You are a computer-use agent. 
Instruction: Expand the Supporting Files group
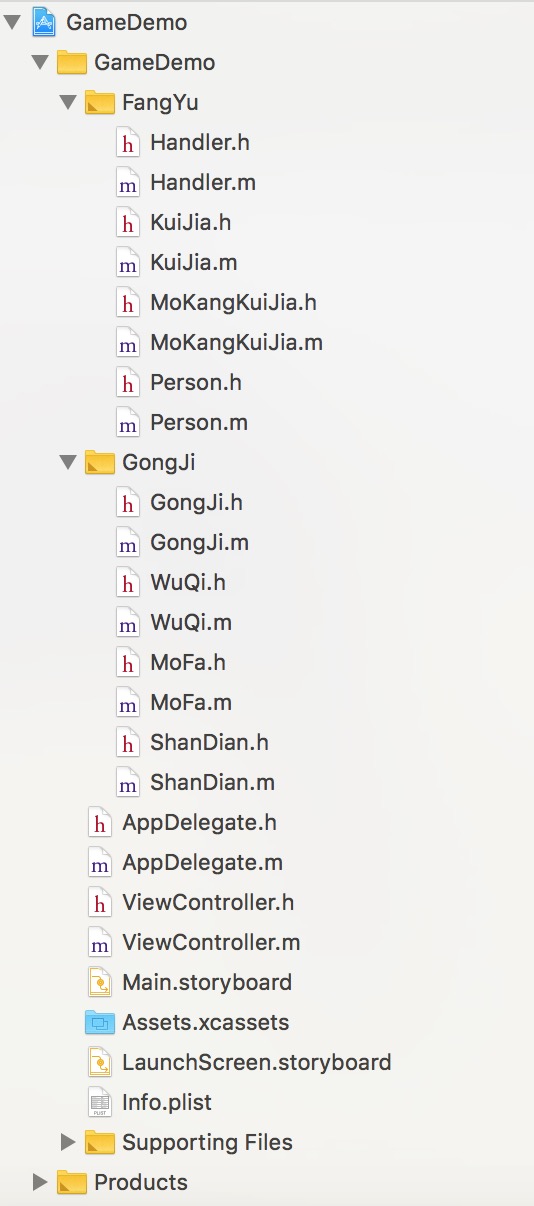[x=68, y=1142]
